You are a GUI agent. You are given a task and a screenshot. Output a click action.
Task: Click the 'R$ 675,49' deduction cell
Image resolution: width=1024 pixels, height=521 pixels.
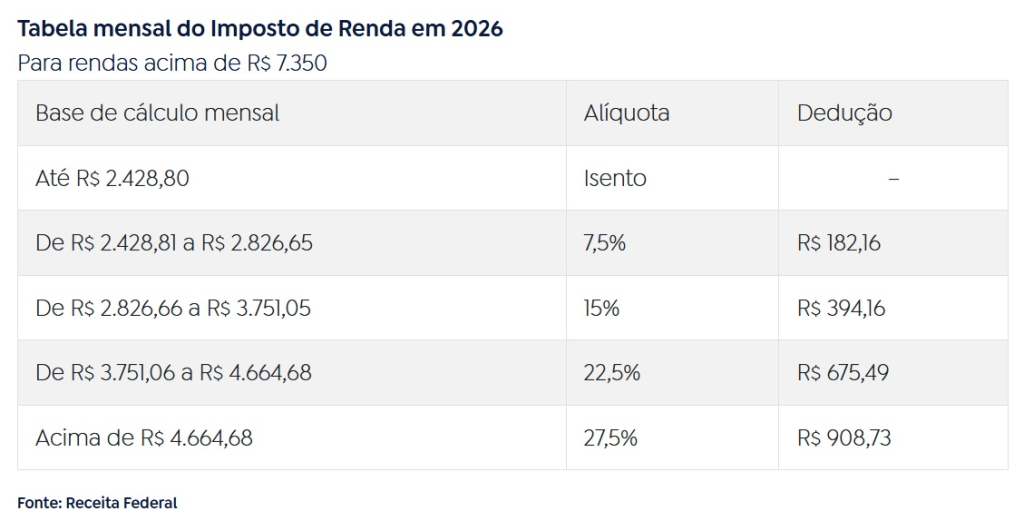pyautogui.click(x=843, y=373)
